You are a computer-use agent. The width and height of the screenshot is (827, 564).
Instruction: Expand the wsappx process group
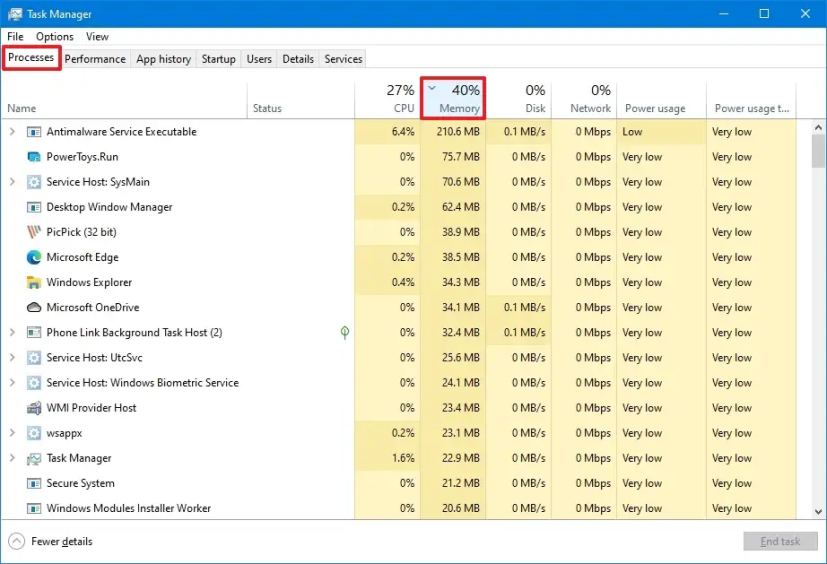coord(12,433)
